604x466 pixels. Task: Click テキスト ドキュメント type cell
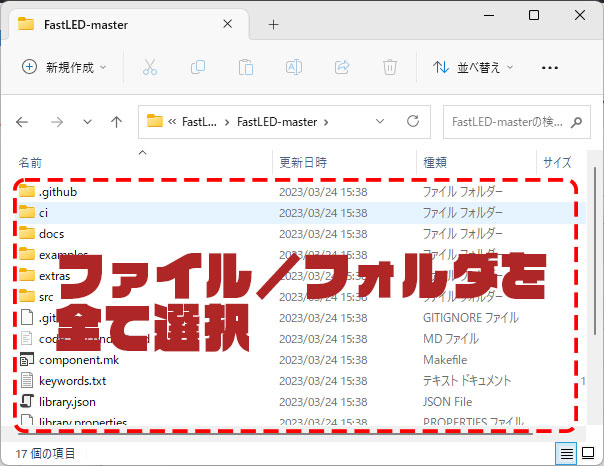tap(467, 381)
